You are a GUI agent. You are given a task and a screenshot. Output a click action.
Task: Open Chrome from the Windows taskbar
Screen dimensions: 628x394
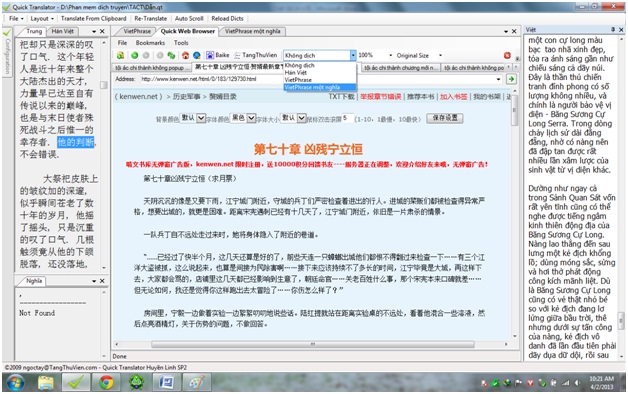(106, 383)
